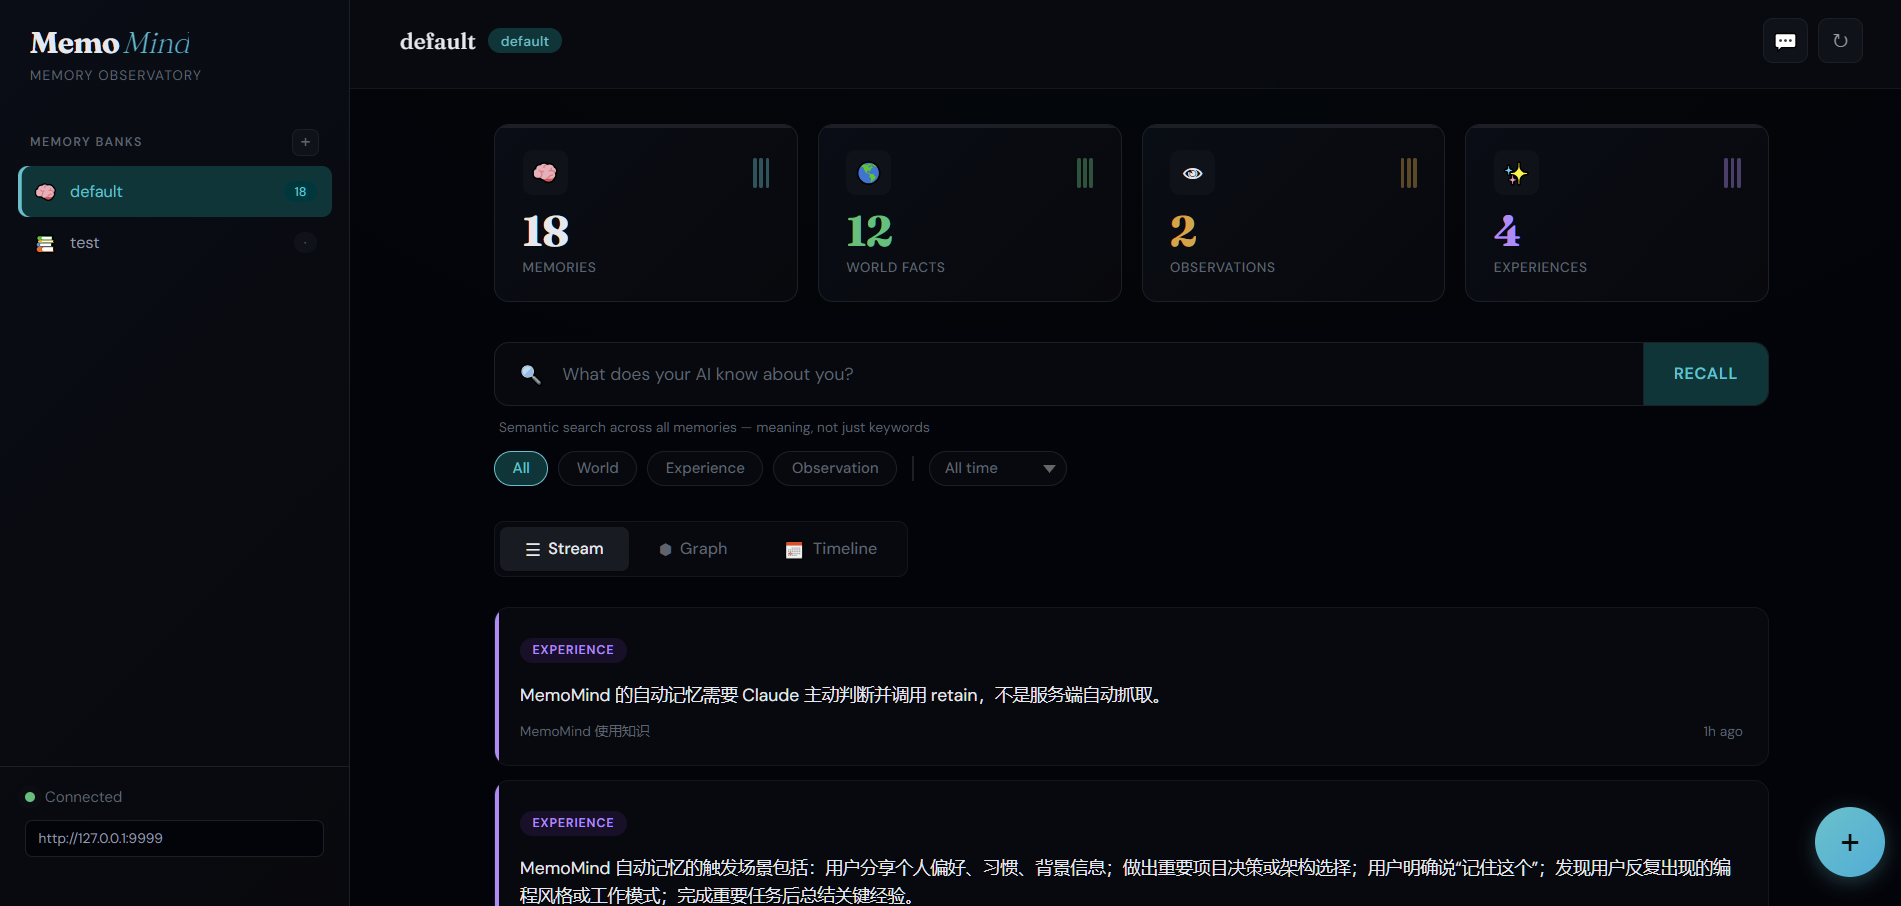Select the test memory bank in sidebar

tap(84, 243)
